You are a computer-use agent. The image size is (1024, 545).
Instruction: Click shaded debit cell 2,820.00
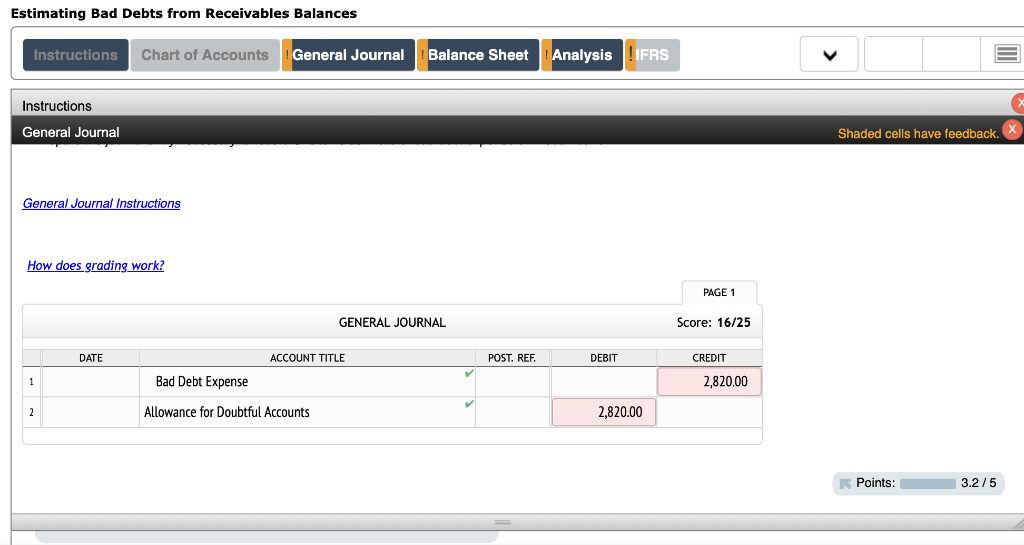coord(604,413)
